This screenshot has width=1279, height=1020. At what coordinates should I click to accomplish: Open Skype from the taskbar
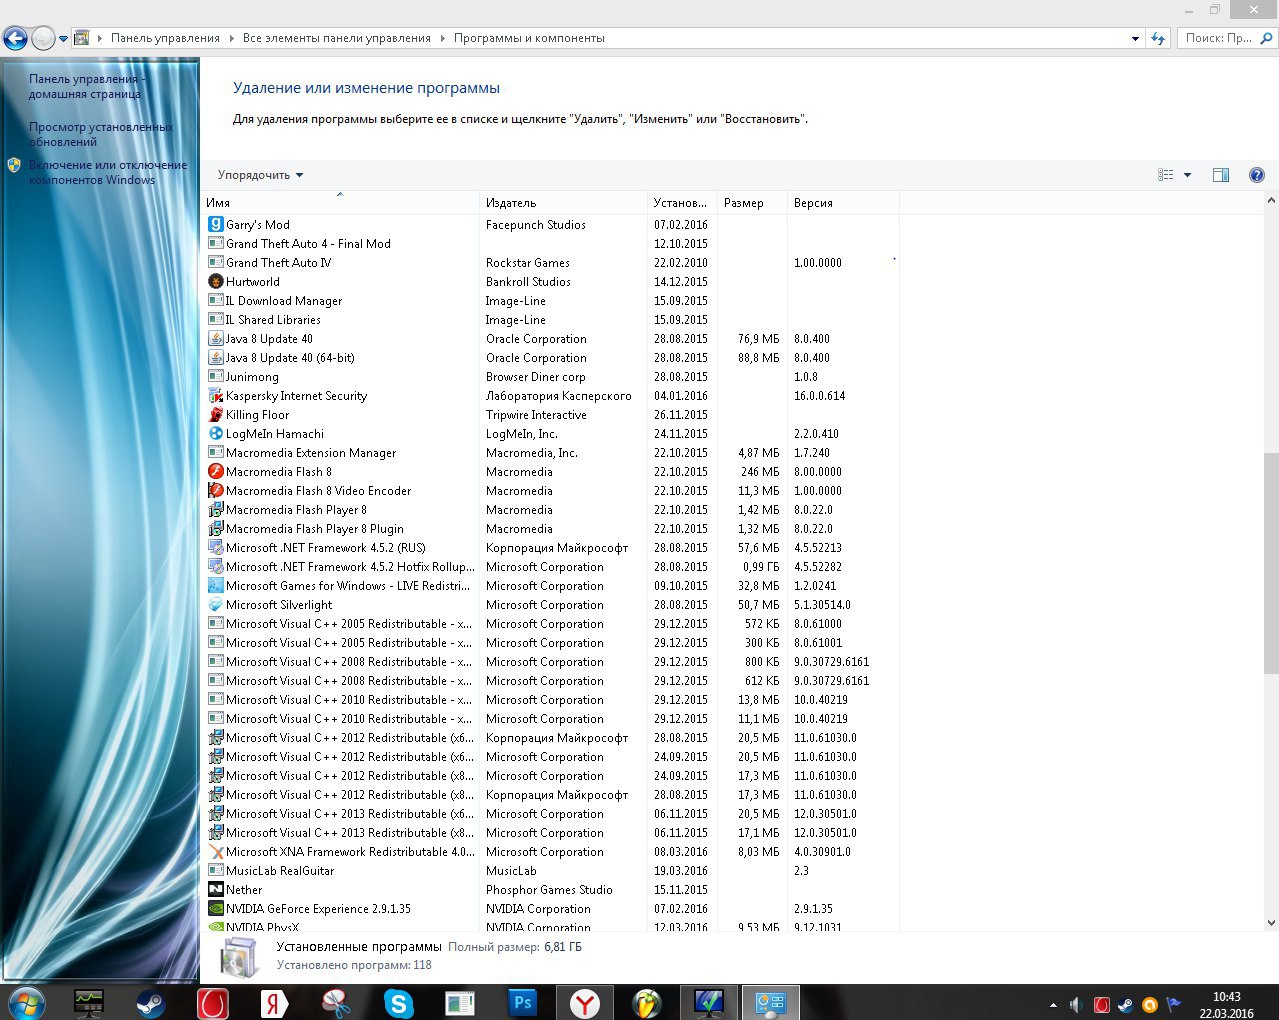(399, 1002)
